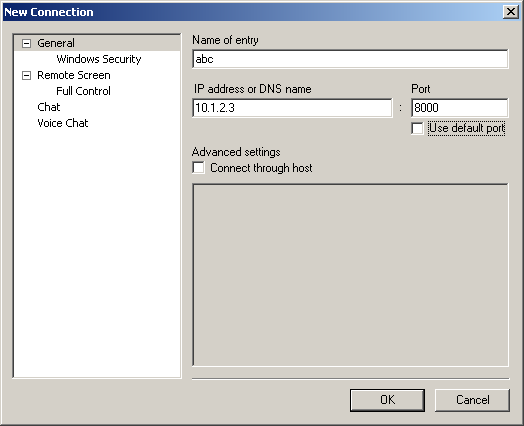Image resolution: width=524 pixels, height=426 pixels.
Task: Click the IP address or DNS name field
Action: click(x=292, y=108)
